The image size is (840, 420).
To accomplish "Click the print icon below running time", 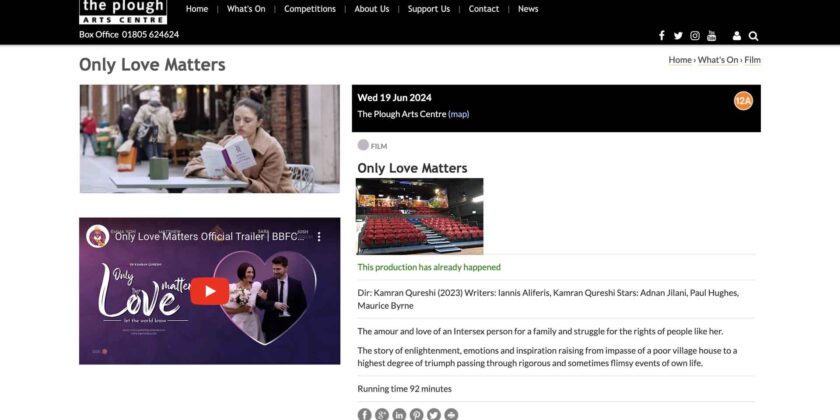I will click(451, 414).
